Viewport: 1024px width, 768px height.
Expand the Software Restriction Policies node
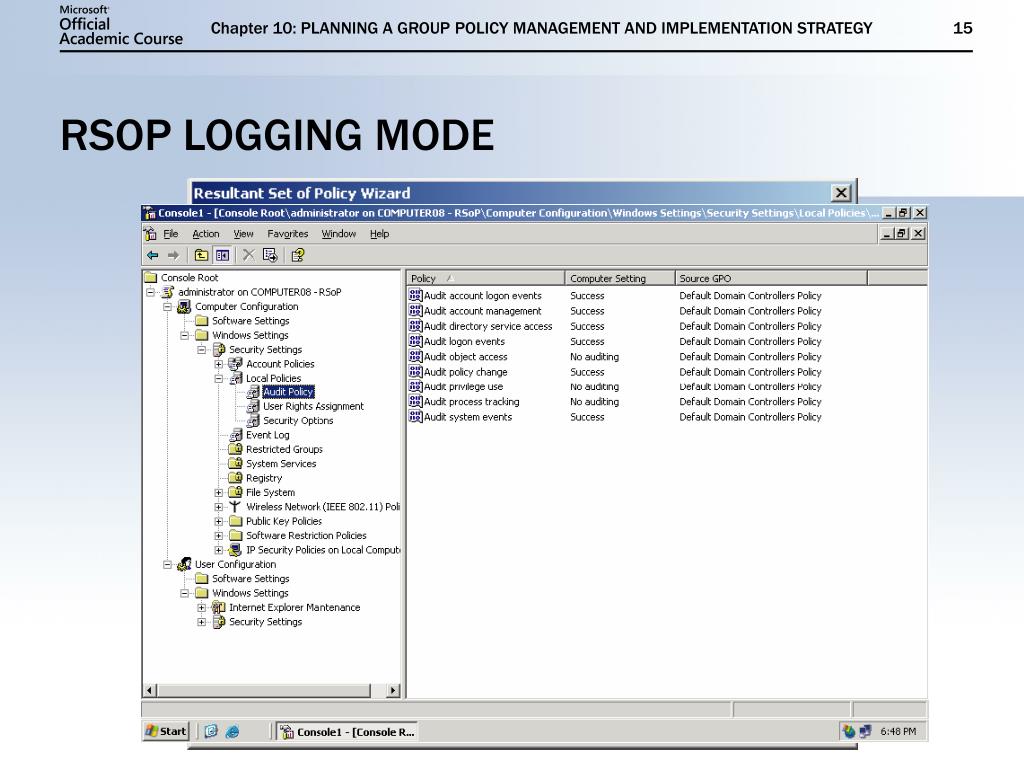(219, 536)
